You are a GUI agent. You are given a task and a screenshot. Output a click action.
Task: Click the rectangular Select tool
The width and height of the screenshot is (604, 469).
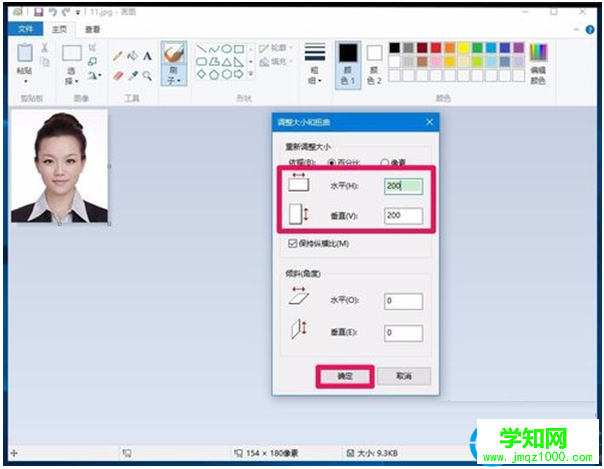coord(72,53)
